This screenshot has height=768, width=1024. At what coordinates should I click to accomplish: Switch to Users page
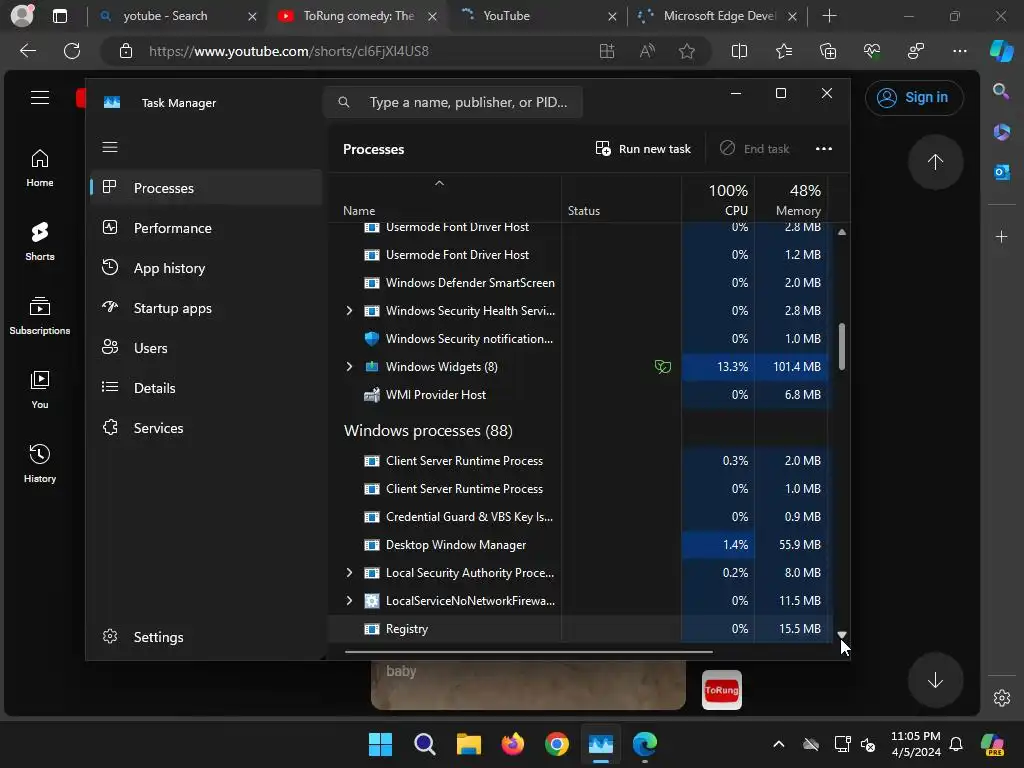(x=206, y=348)
